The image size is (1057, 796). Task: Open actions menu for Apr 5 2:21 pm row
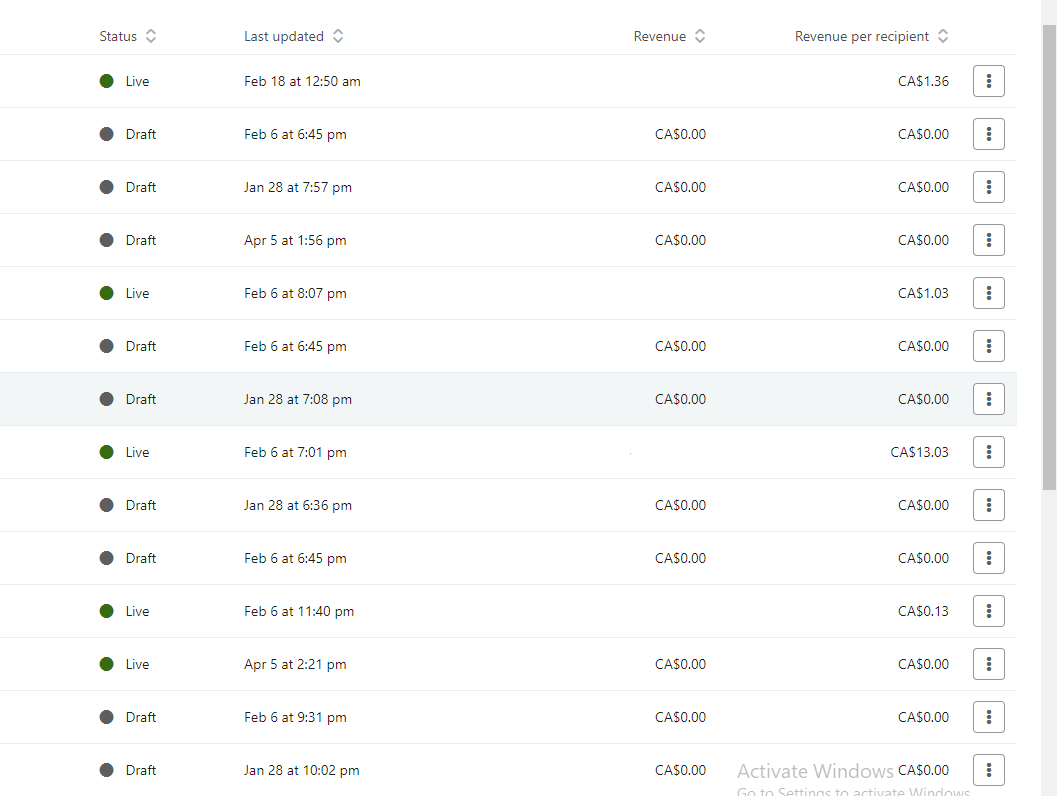point(988,664)
